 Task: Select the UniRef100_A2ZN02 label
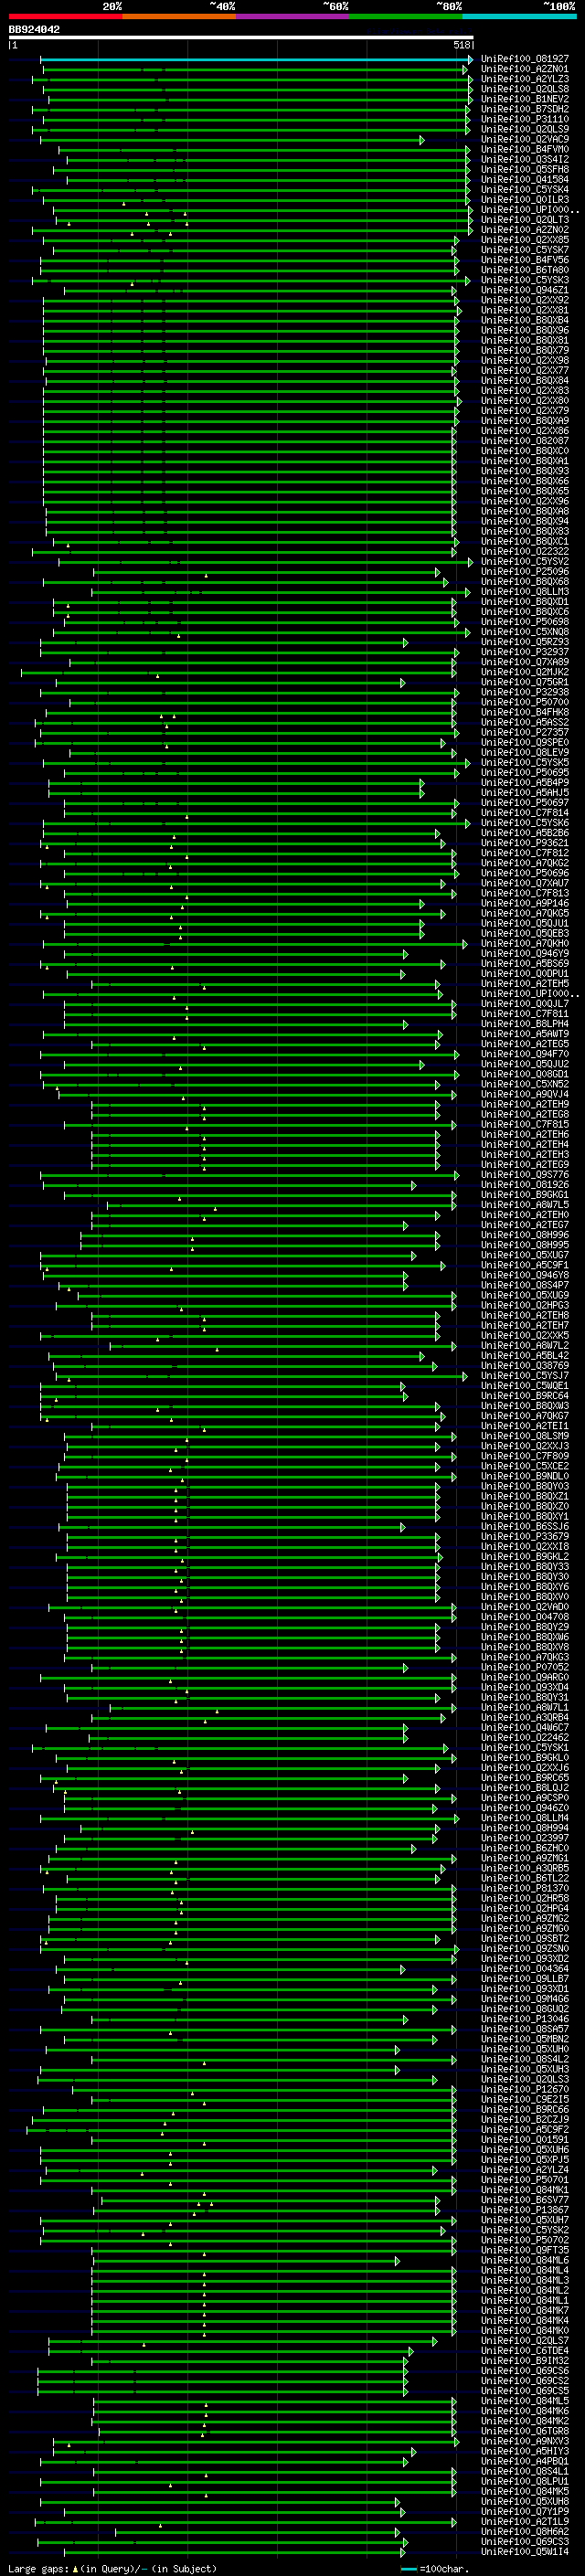525,230
